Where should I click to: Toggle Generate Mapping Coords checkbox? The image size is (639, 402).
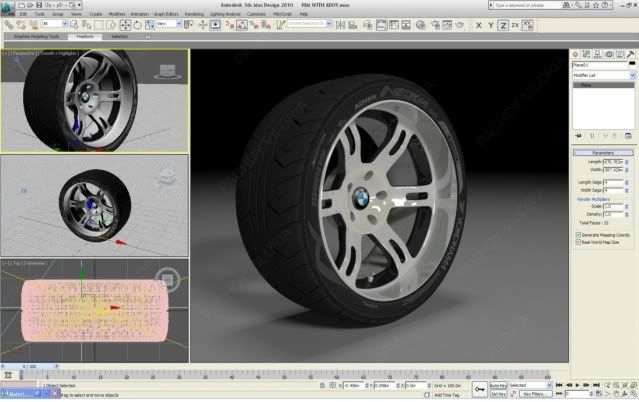coord(578,235)
